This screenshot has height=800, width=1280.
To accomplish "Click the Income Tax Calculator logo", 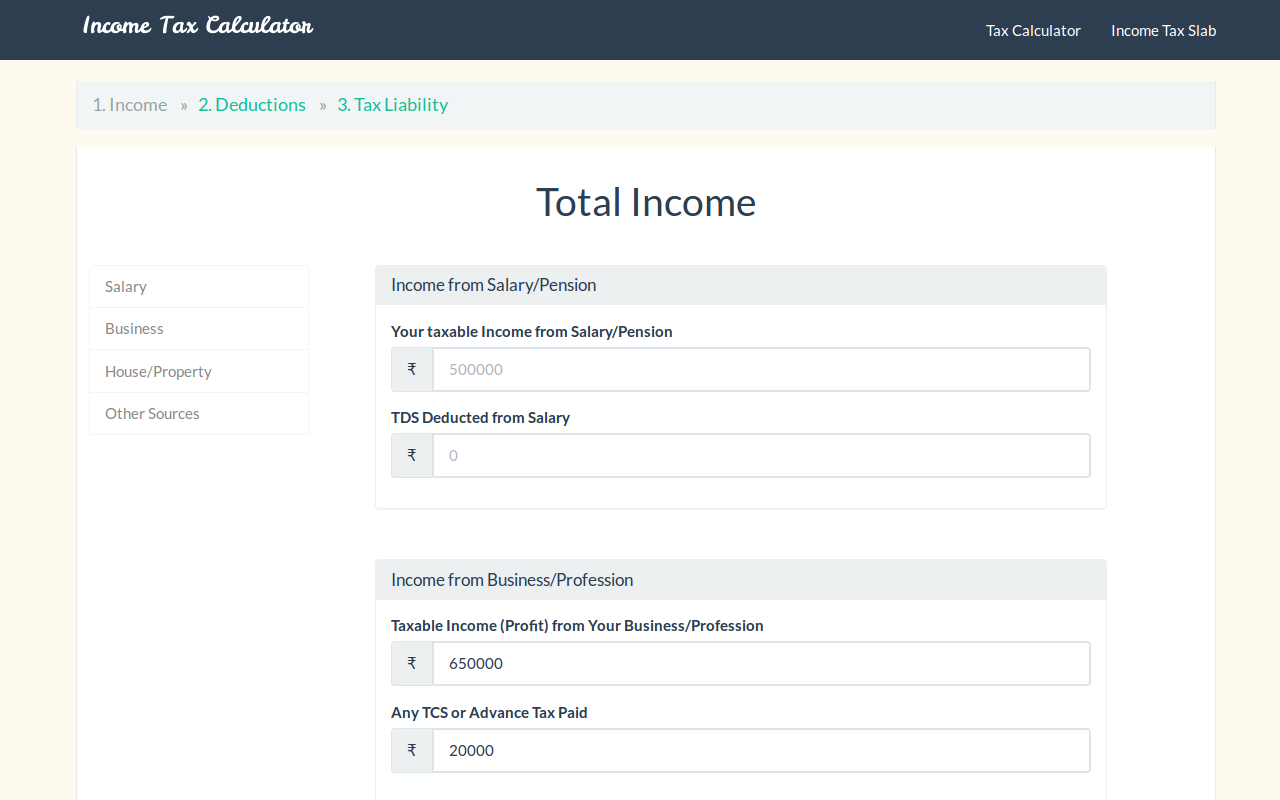I will point(197,26).
